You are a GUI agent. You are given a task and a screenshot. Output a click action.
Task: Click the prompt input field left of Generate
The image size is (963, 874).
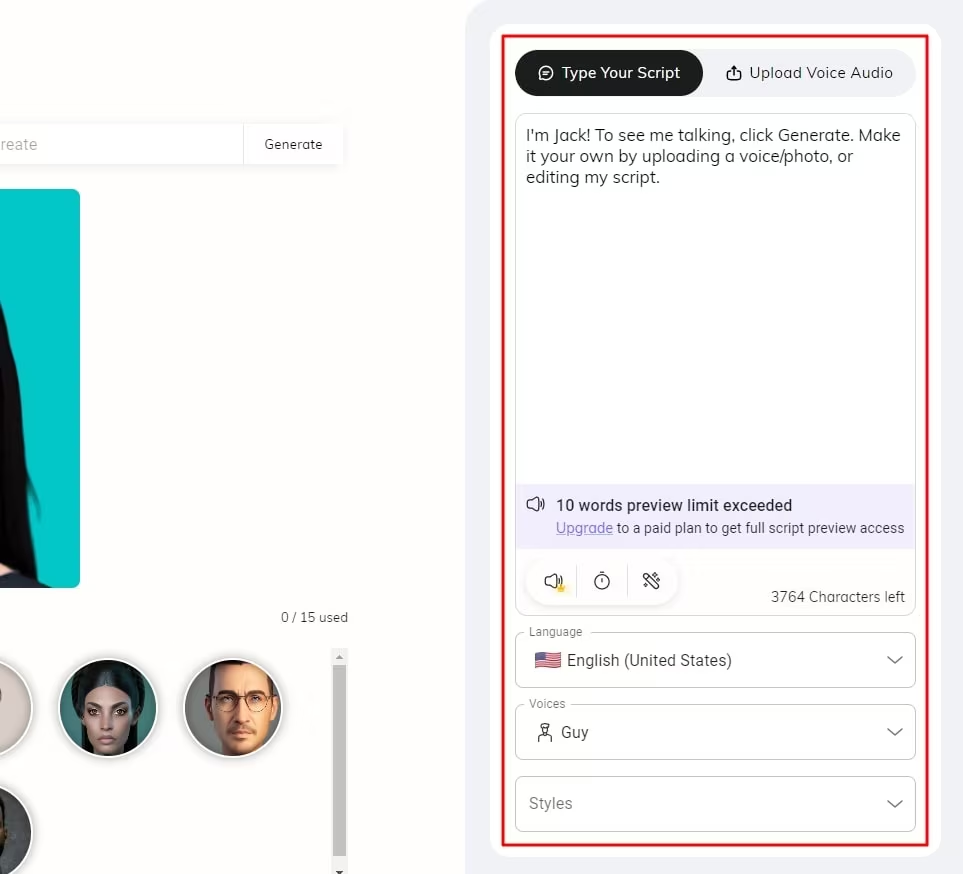click(122, 144)
